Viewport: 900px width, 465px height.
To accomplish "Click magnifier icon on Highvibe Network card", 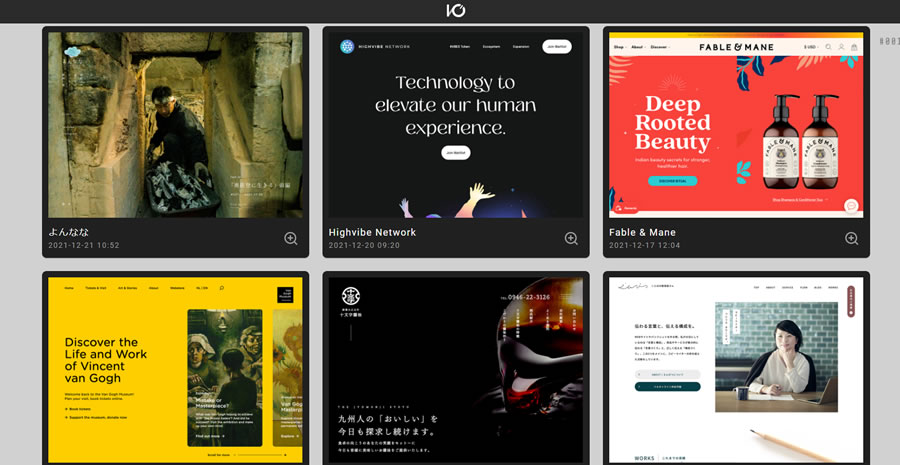I will tap(571, 238).
